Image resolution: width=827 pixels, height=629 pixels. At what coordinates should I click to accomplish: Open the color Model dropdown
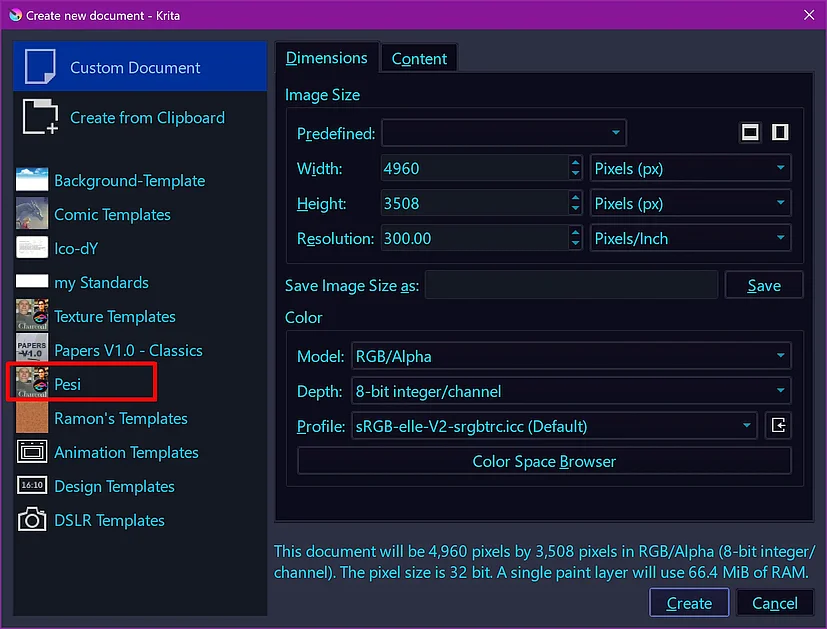pos(571,356)
